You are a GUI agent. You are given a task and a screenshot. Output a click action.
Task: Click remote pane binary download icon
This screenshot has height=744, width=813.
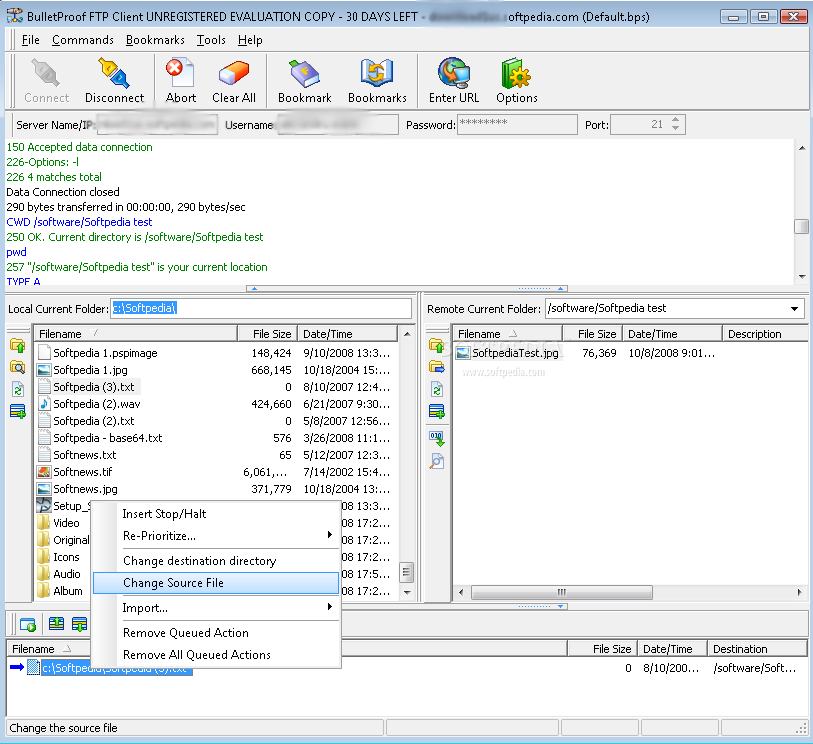coord(437,439)
